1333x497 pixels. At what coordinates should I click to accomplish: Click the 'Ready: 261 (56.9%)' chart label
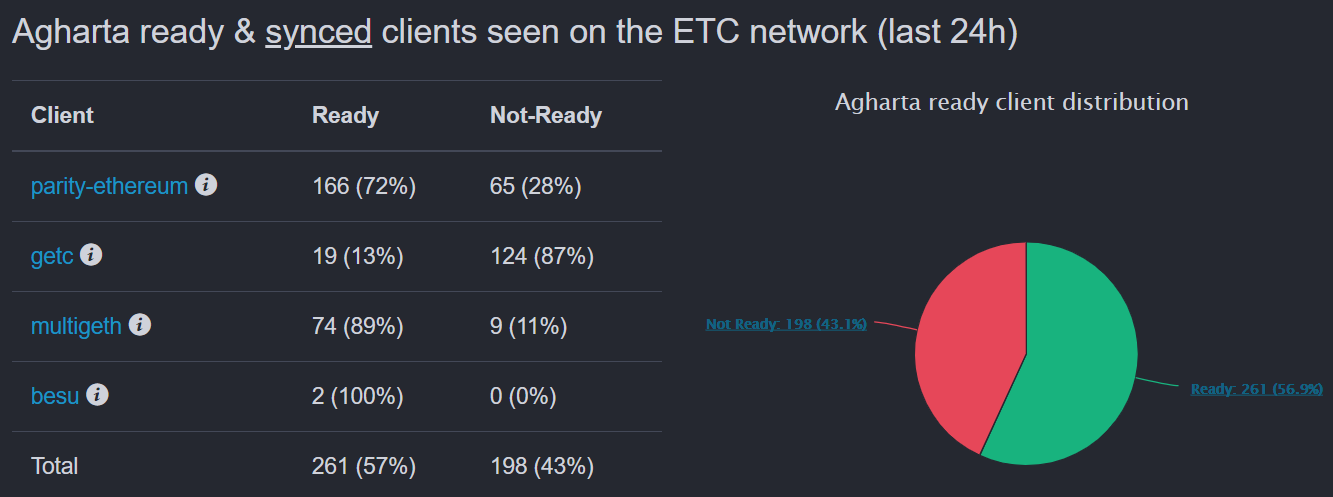coord(1256,388)
